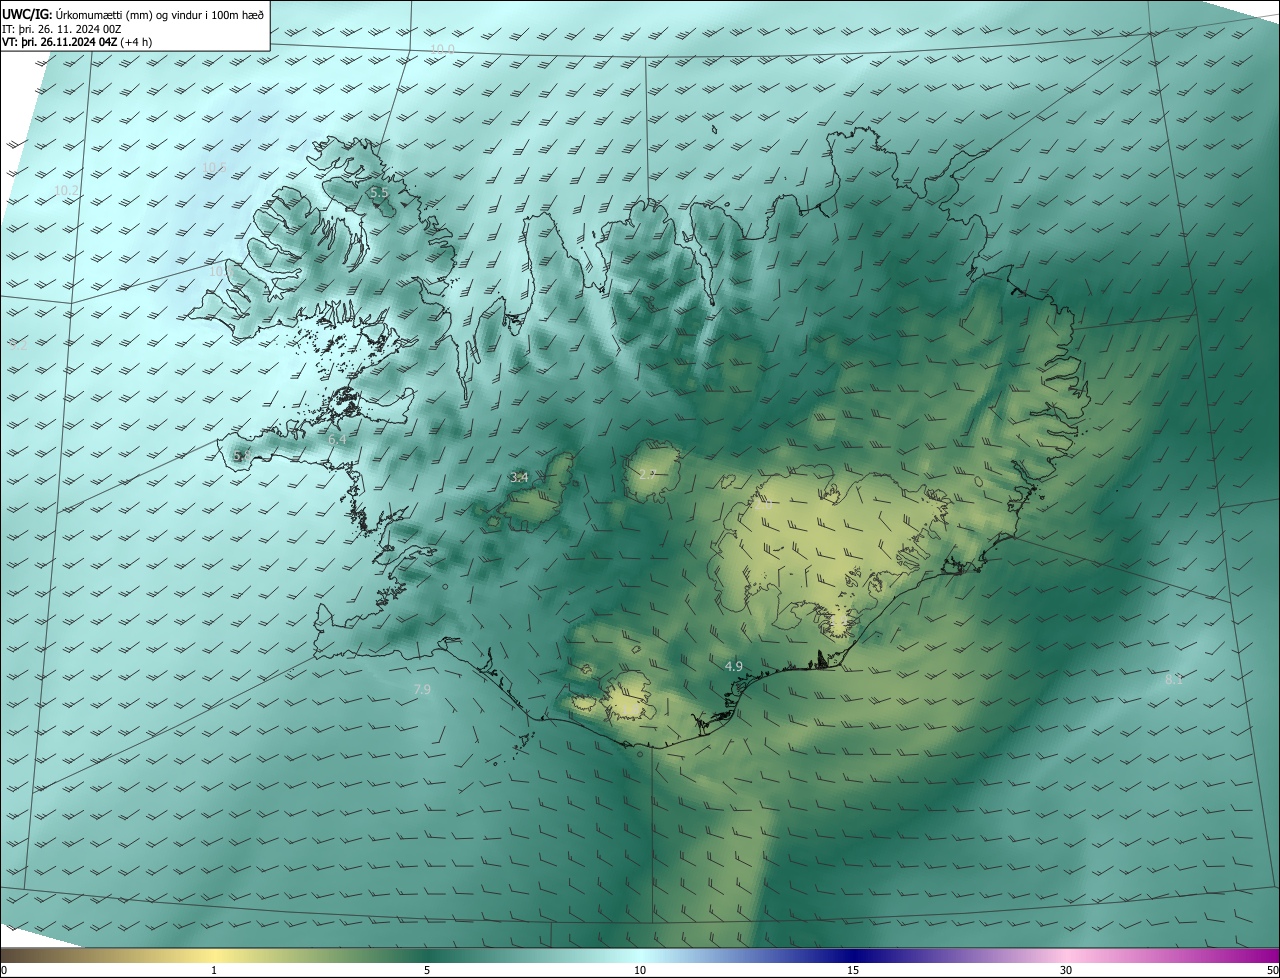1280x978 pixels.
Task: Click the 6.4 value label on Snæfellsnes
Action: [337, 439]
